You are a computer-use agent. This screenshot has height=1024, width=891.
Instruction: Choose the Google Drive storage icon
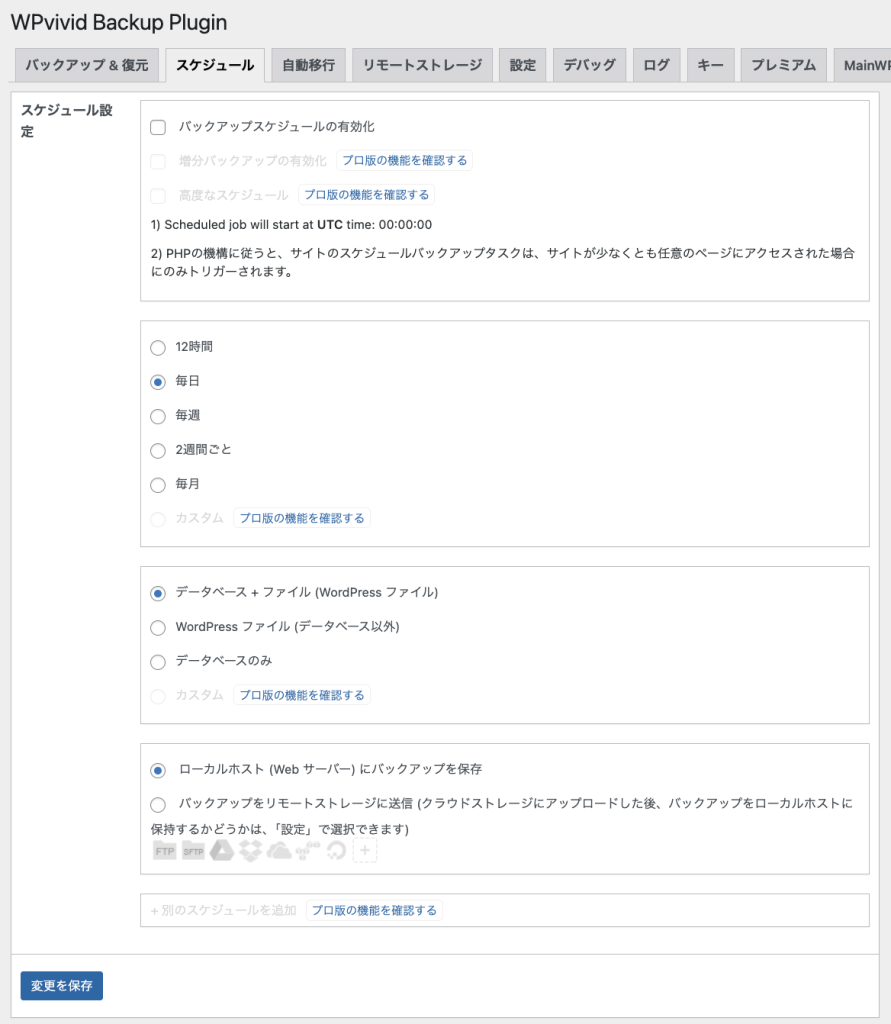pos(220,851)
